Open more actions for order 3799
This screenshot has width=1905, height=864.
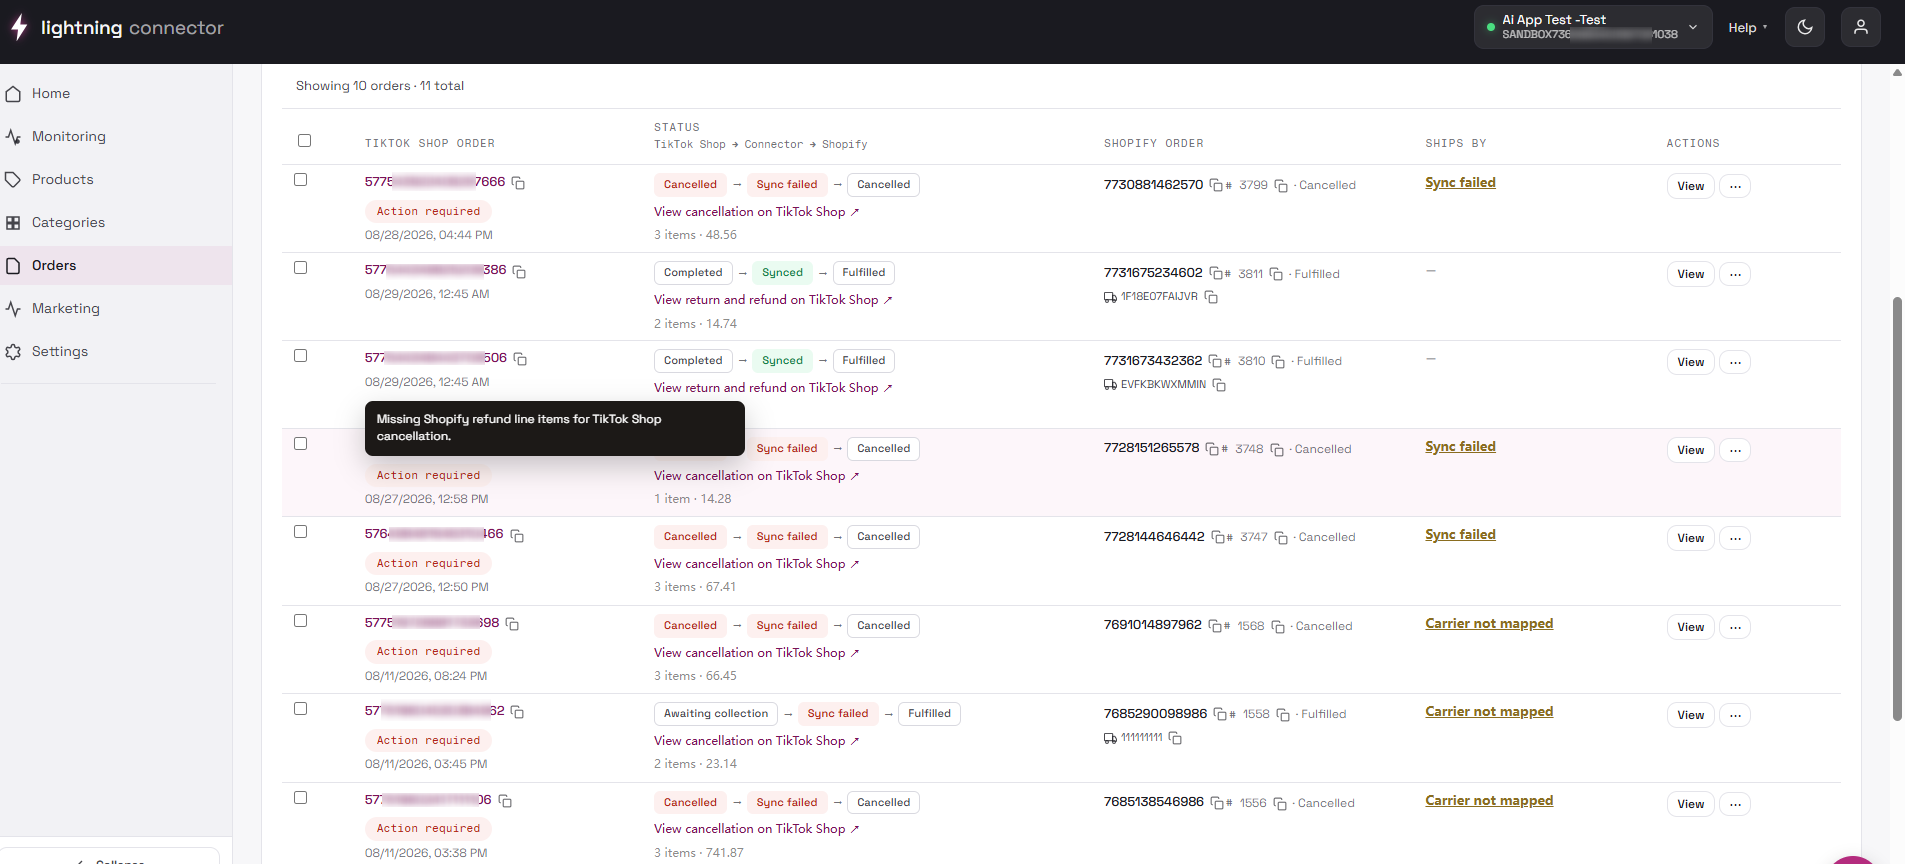(x=1735, y=186)
